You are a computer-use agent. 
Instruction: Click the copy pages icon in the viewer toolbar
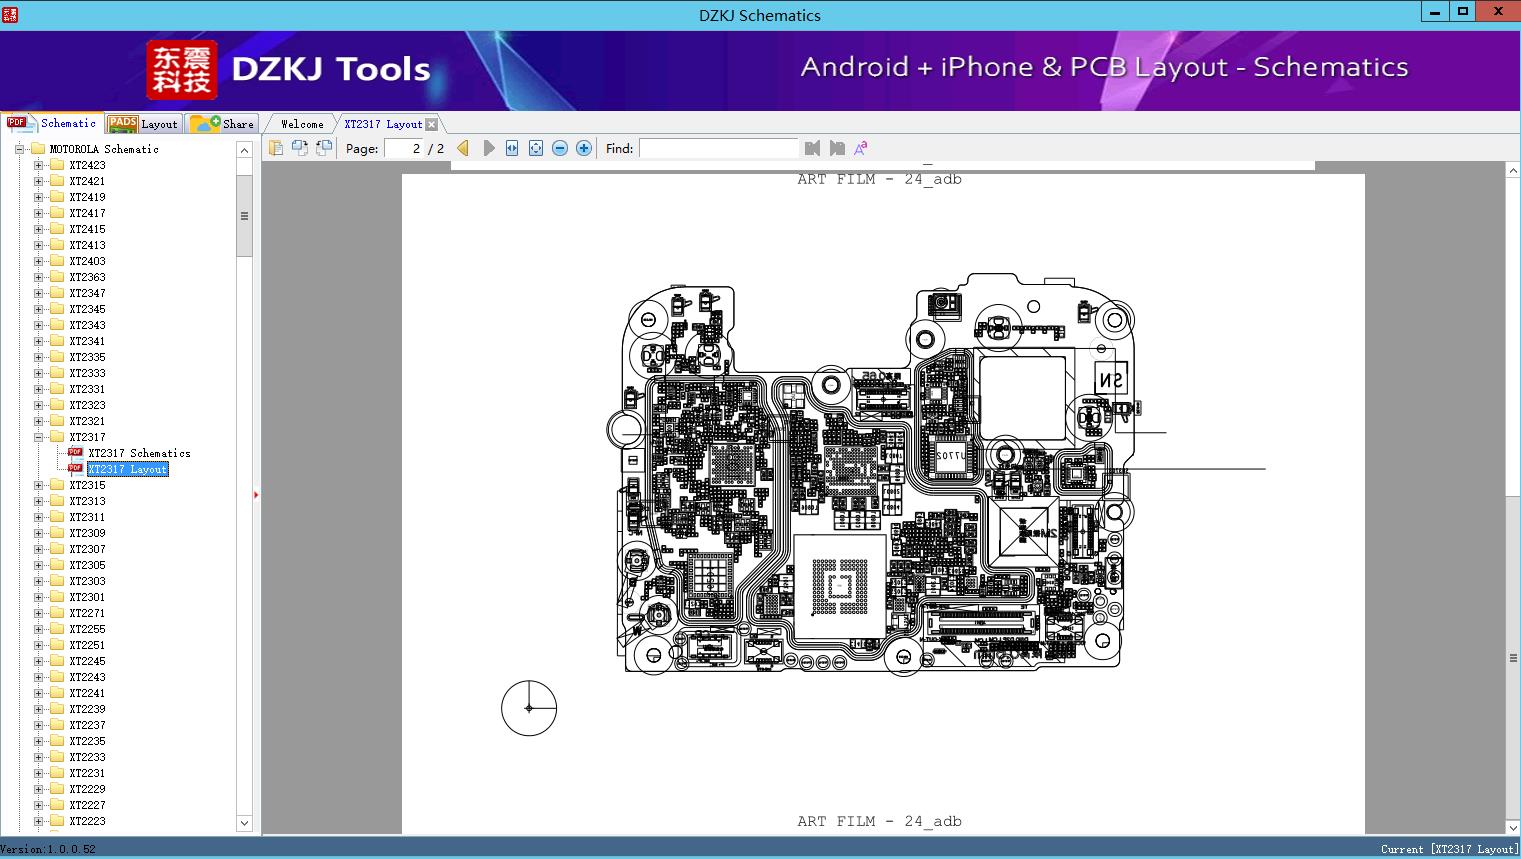276,148
